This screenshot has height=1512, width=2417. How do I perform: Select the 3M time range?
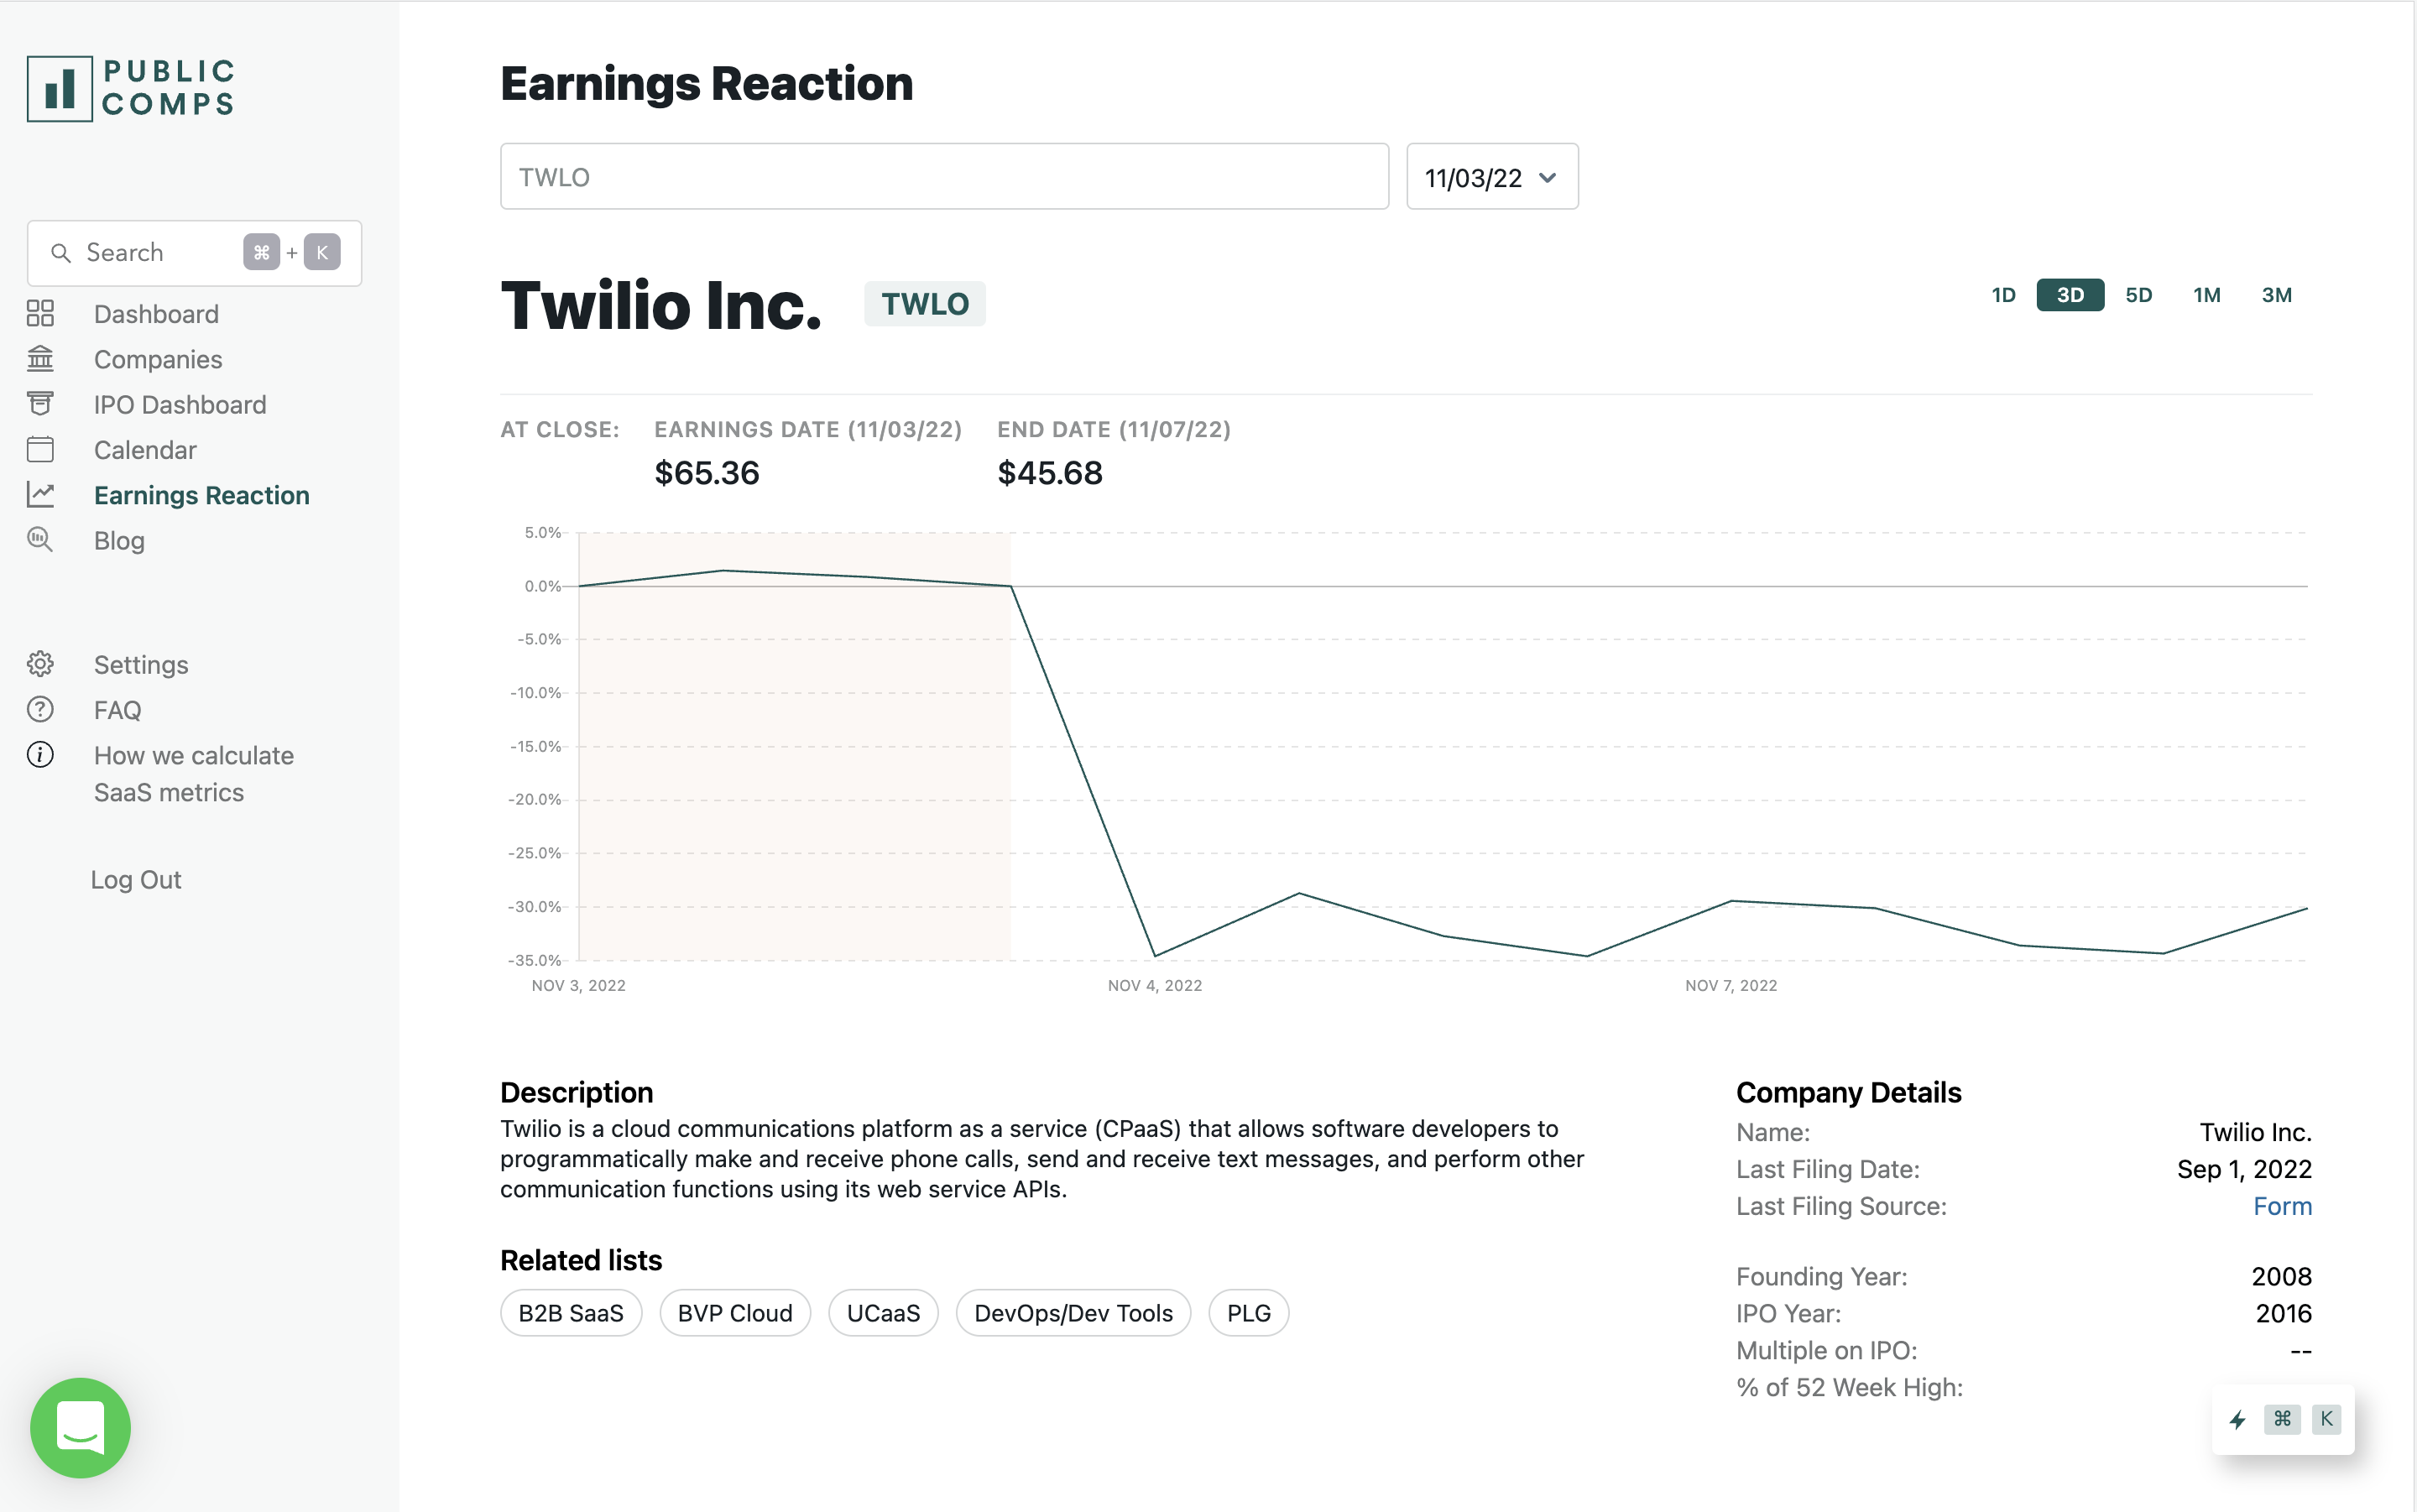pyautogui.click(x=2276, y=295)
